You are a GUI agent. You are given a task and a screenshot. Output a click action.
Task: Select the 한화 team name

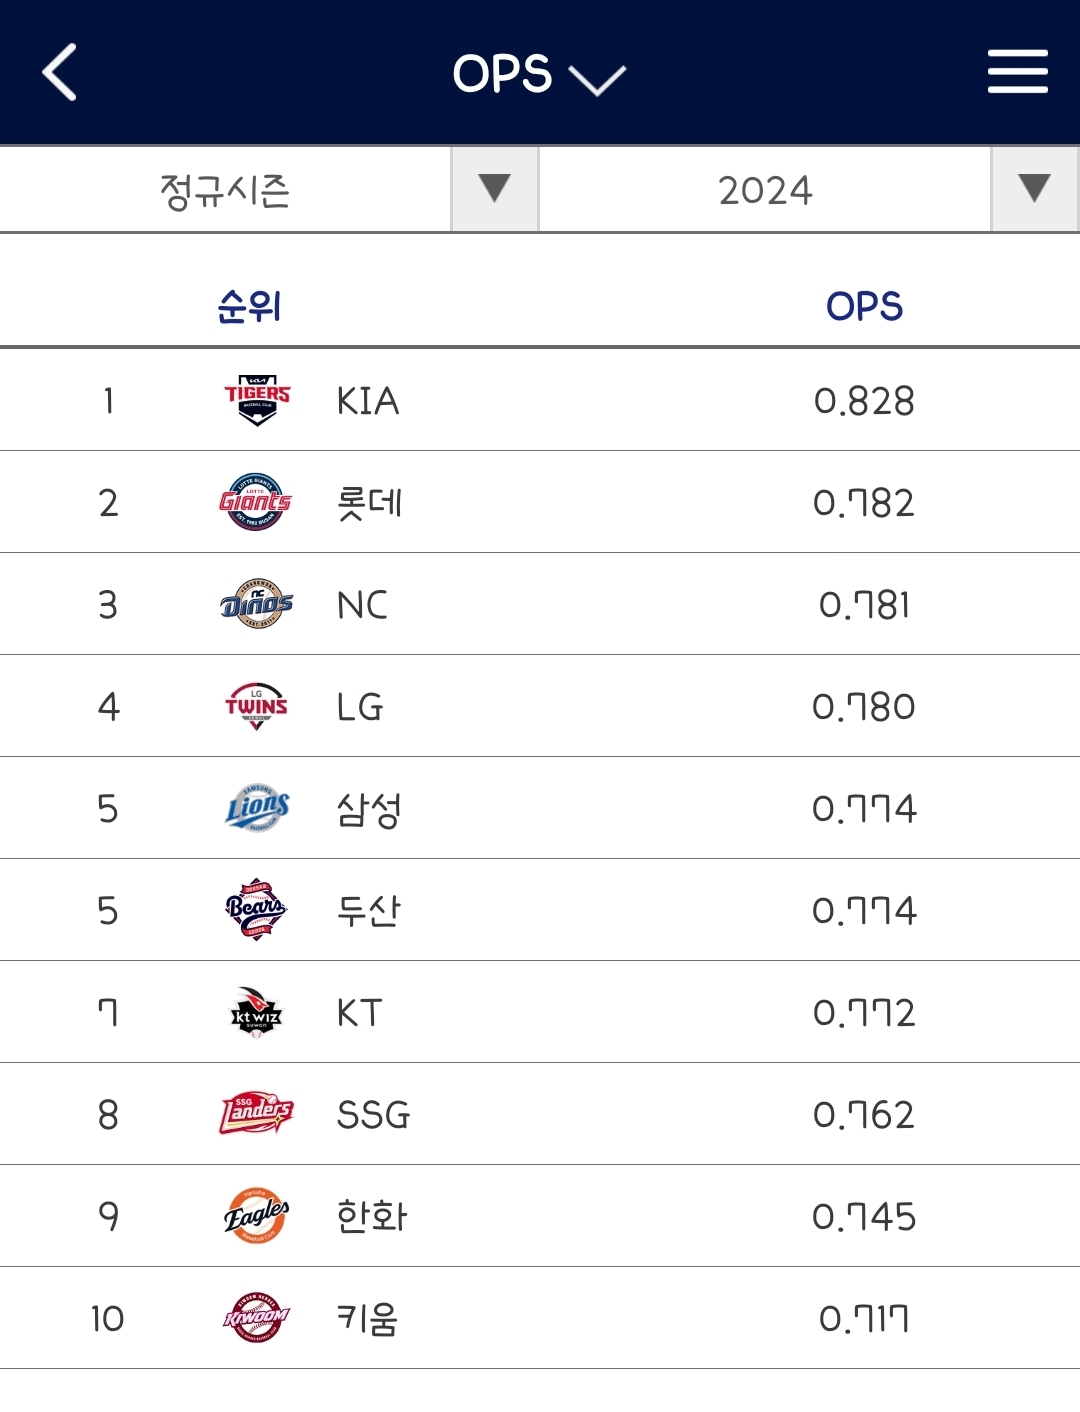(x=371, y=1216)
